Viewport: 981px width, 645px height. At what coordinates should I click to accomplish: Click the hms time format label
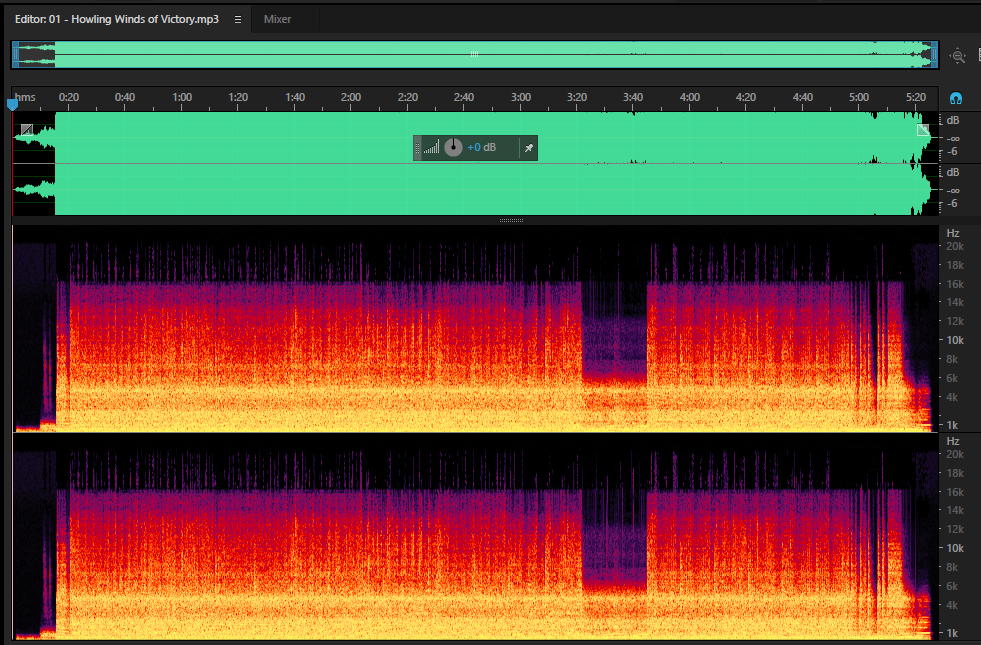click(25, 97)
